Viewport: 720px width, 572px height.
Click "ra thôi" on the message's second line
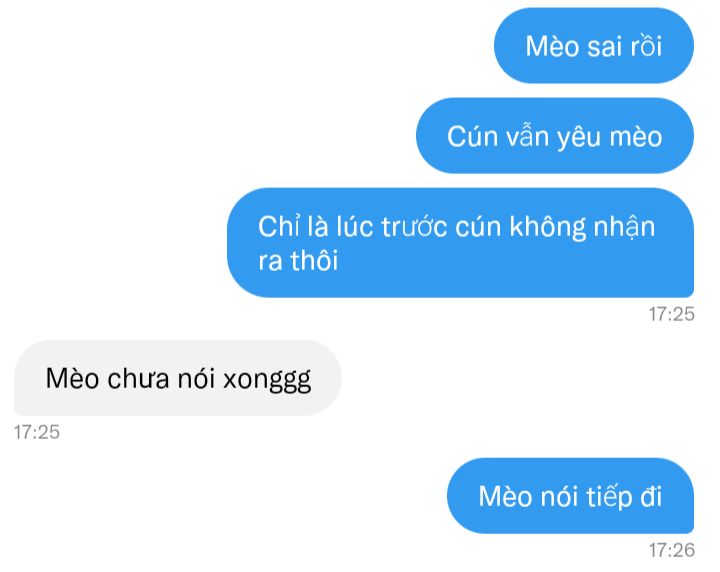(x=298, y=261)
